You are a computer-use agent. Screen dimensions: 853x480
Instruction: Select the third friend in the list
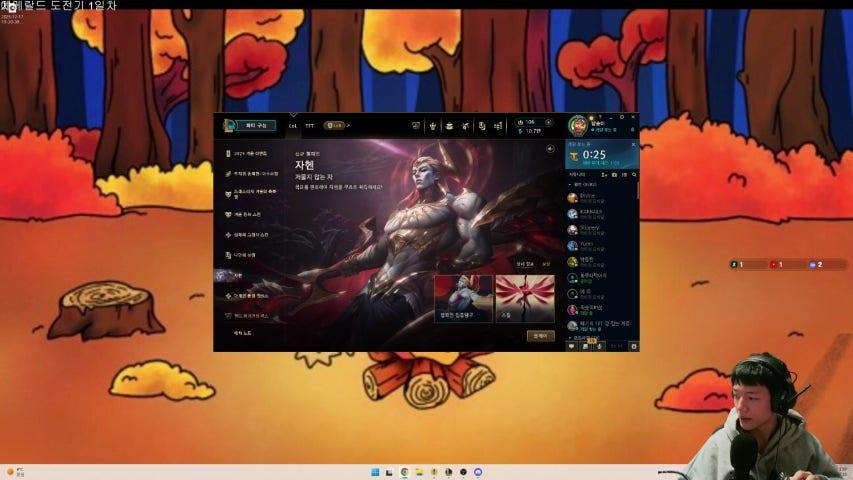coord(601,230)
